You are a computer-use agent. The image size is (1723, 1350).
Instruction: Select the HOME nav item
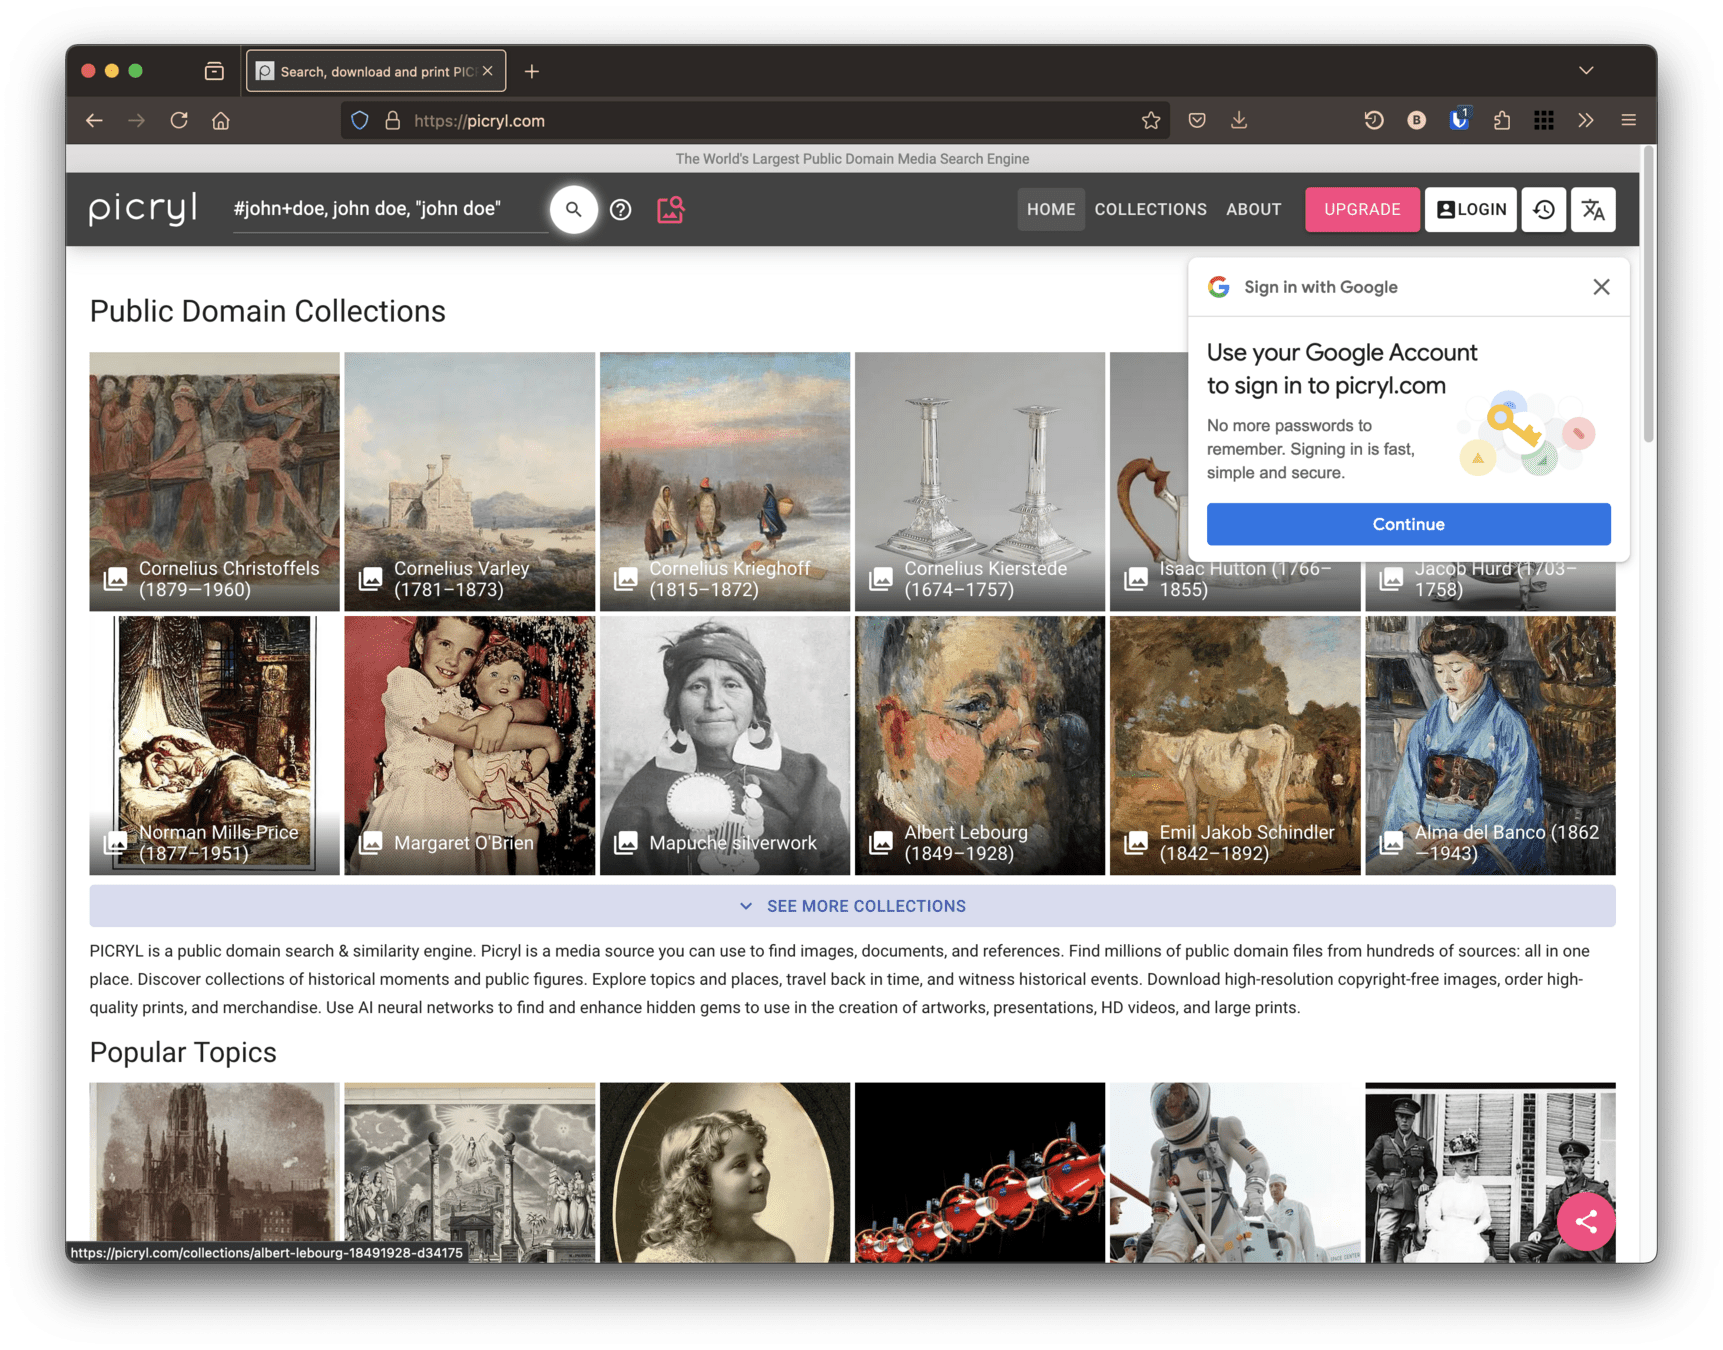point(1051,209)
